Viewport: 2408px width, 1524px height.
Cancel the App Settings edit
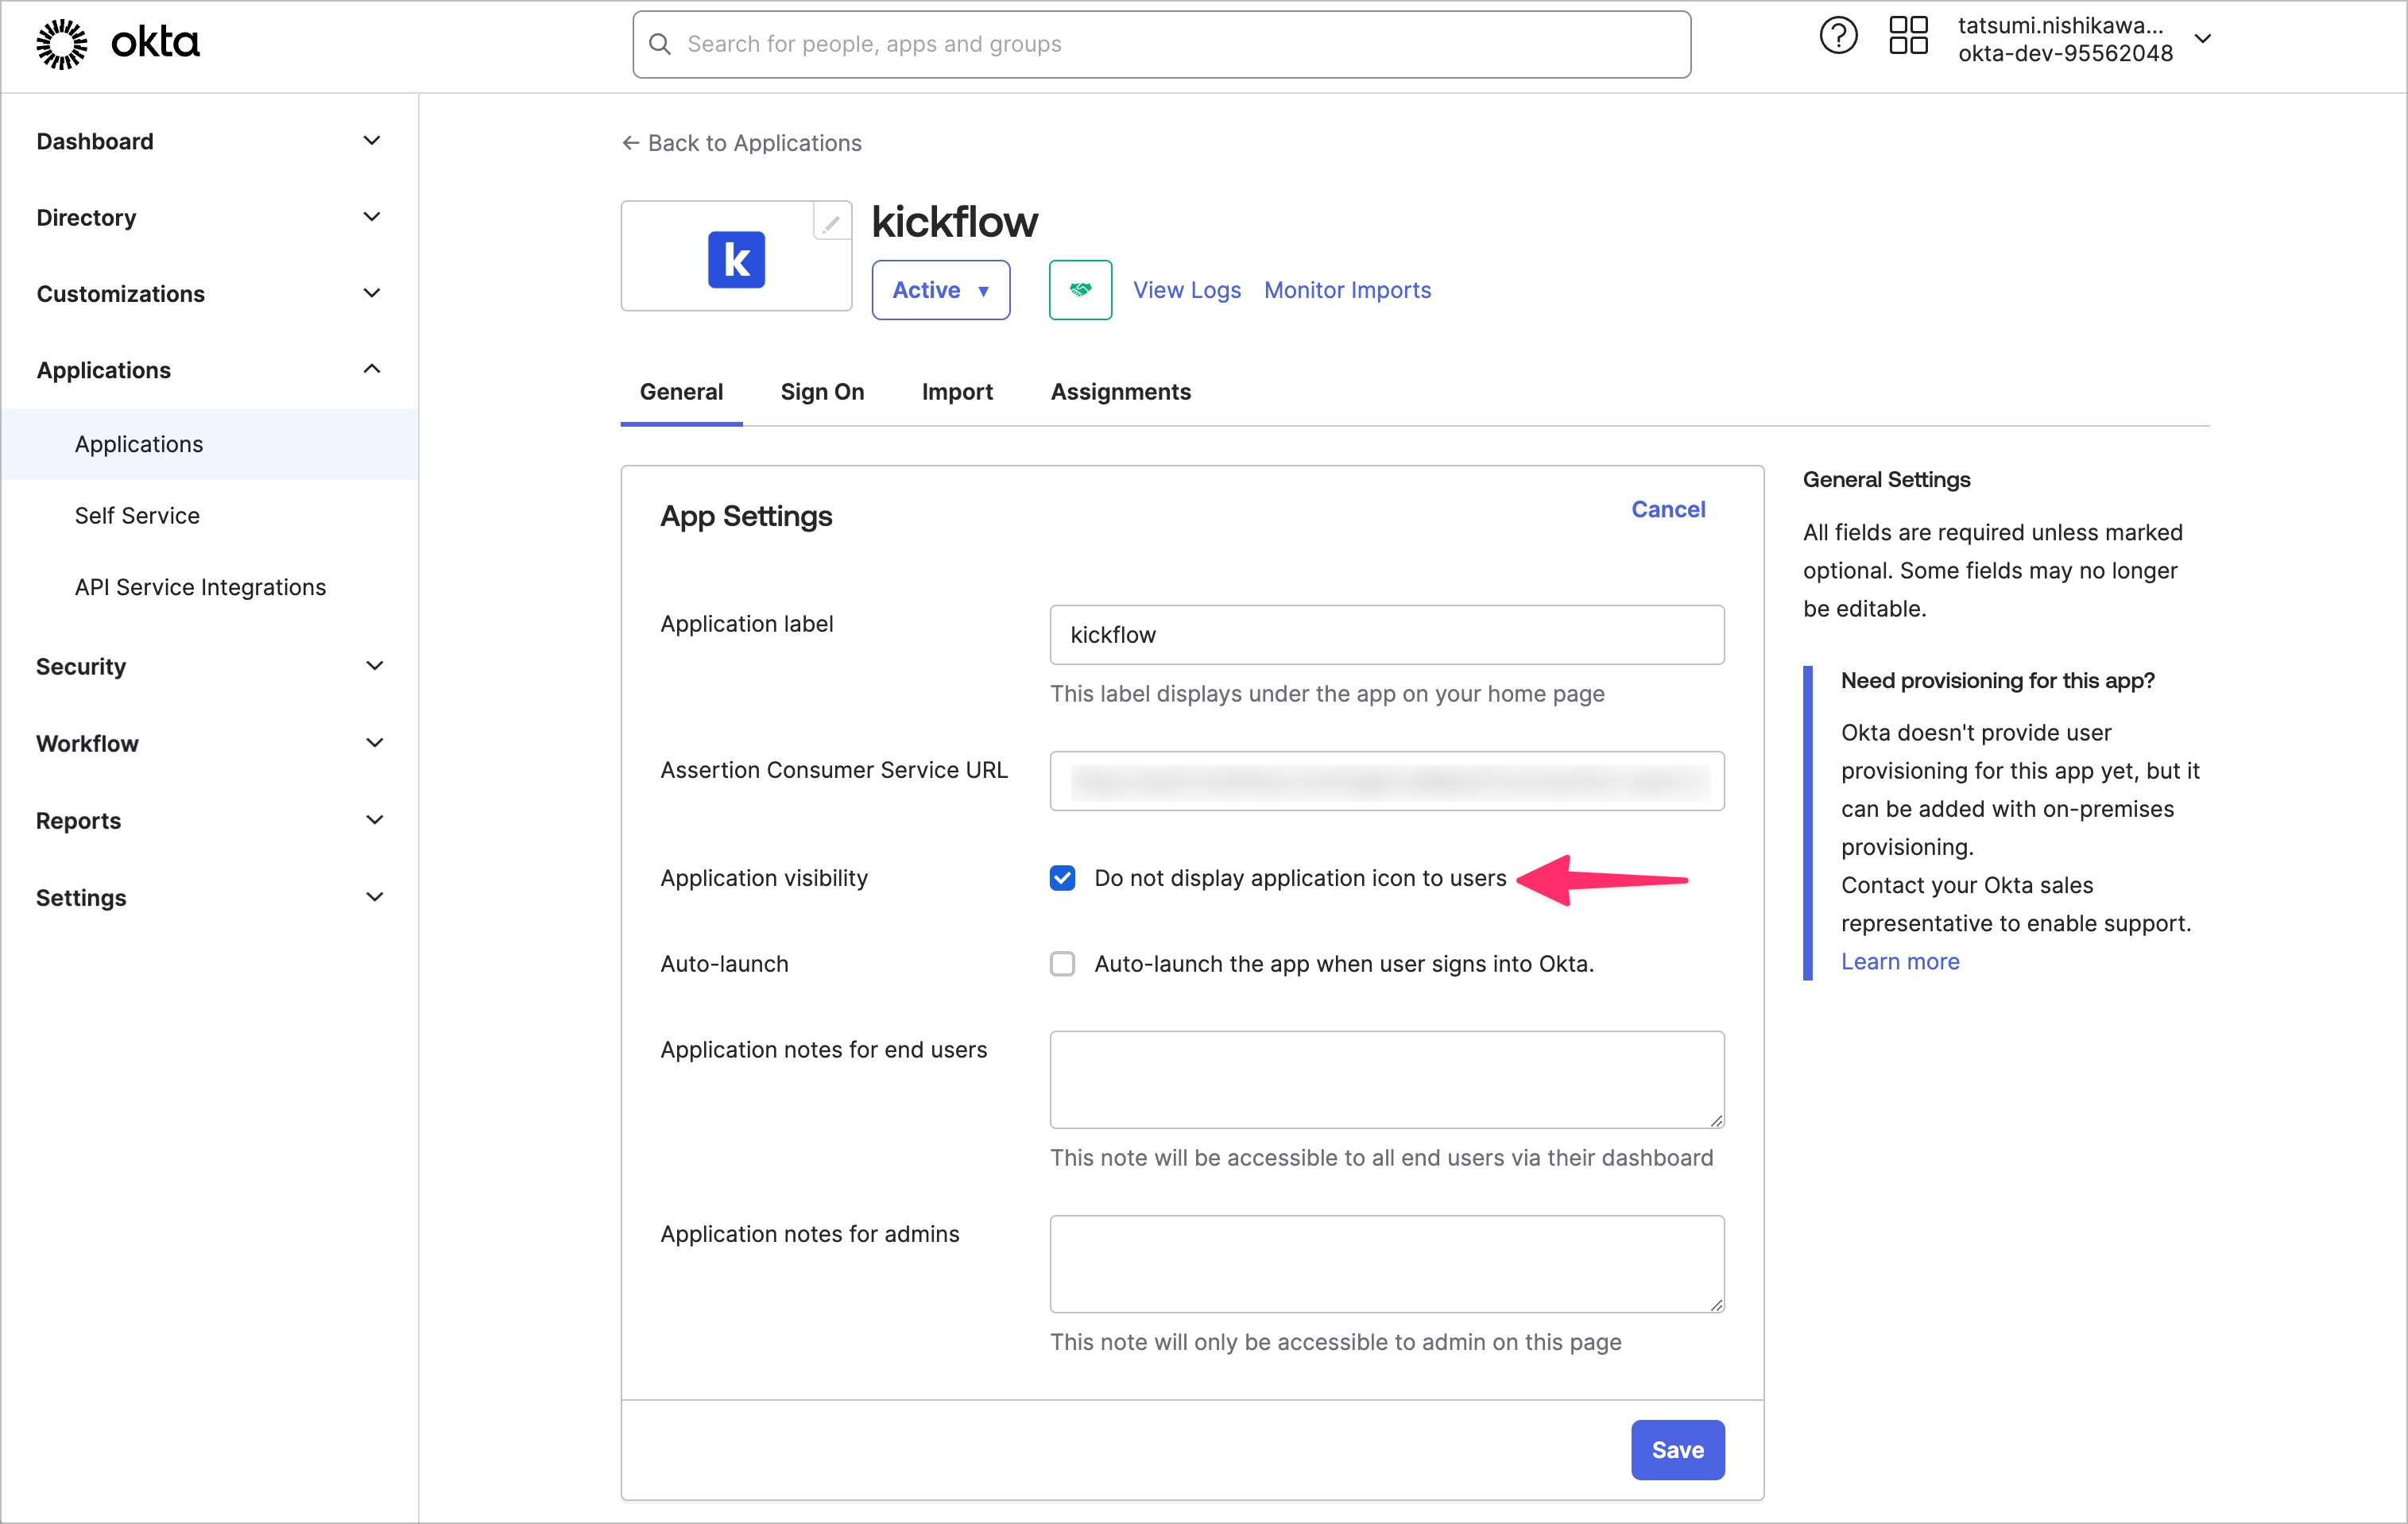(x=1668, y=509)
